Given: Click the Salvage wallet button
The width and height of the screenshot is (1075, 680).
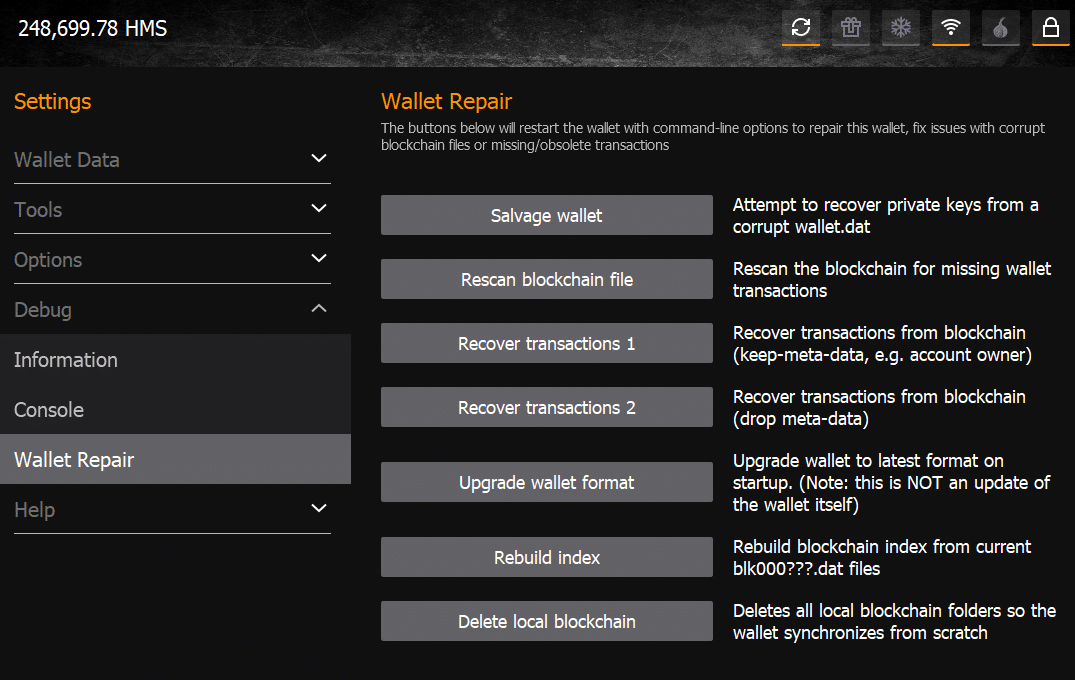Looking at the screenshot, I should pos(546,215).
